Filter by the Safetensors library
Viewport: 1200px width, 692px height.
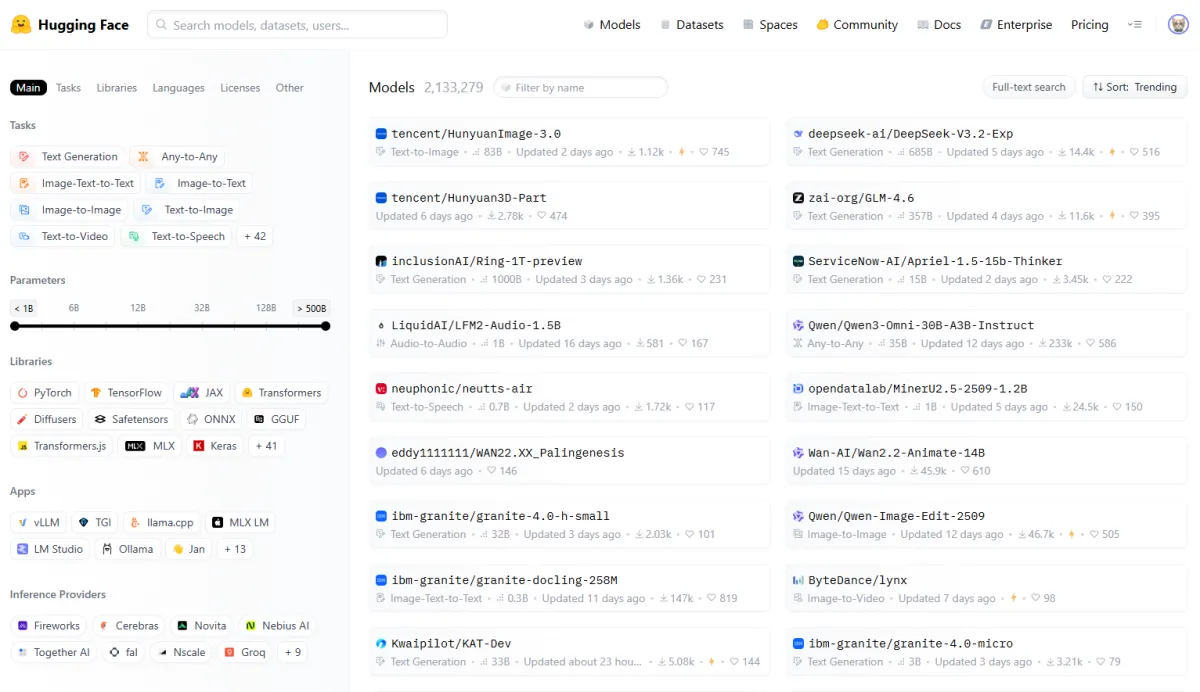[x=132, y=420]
